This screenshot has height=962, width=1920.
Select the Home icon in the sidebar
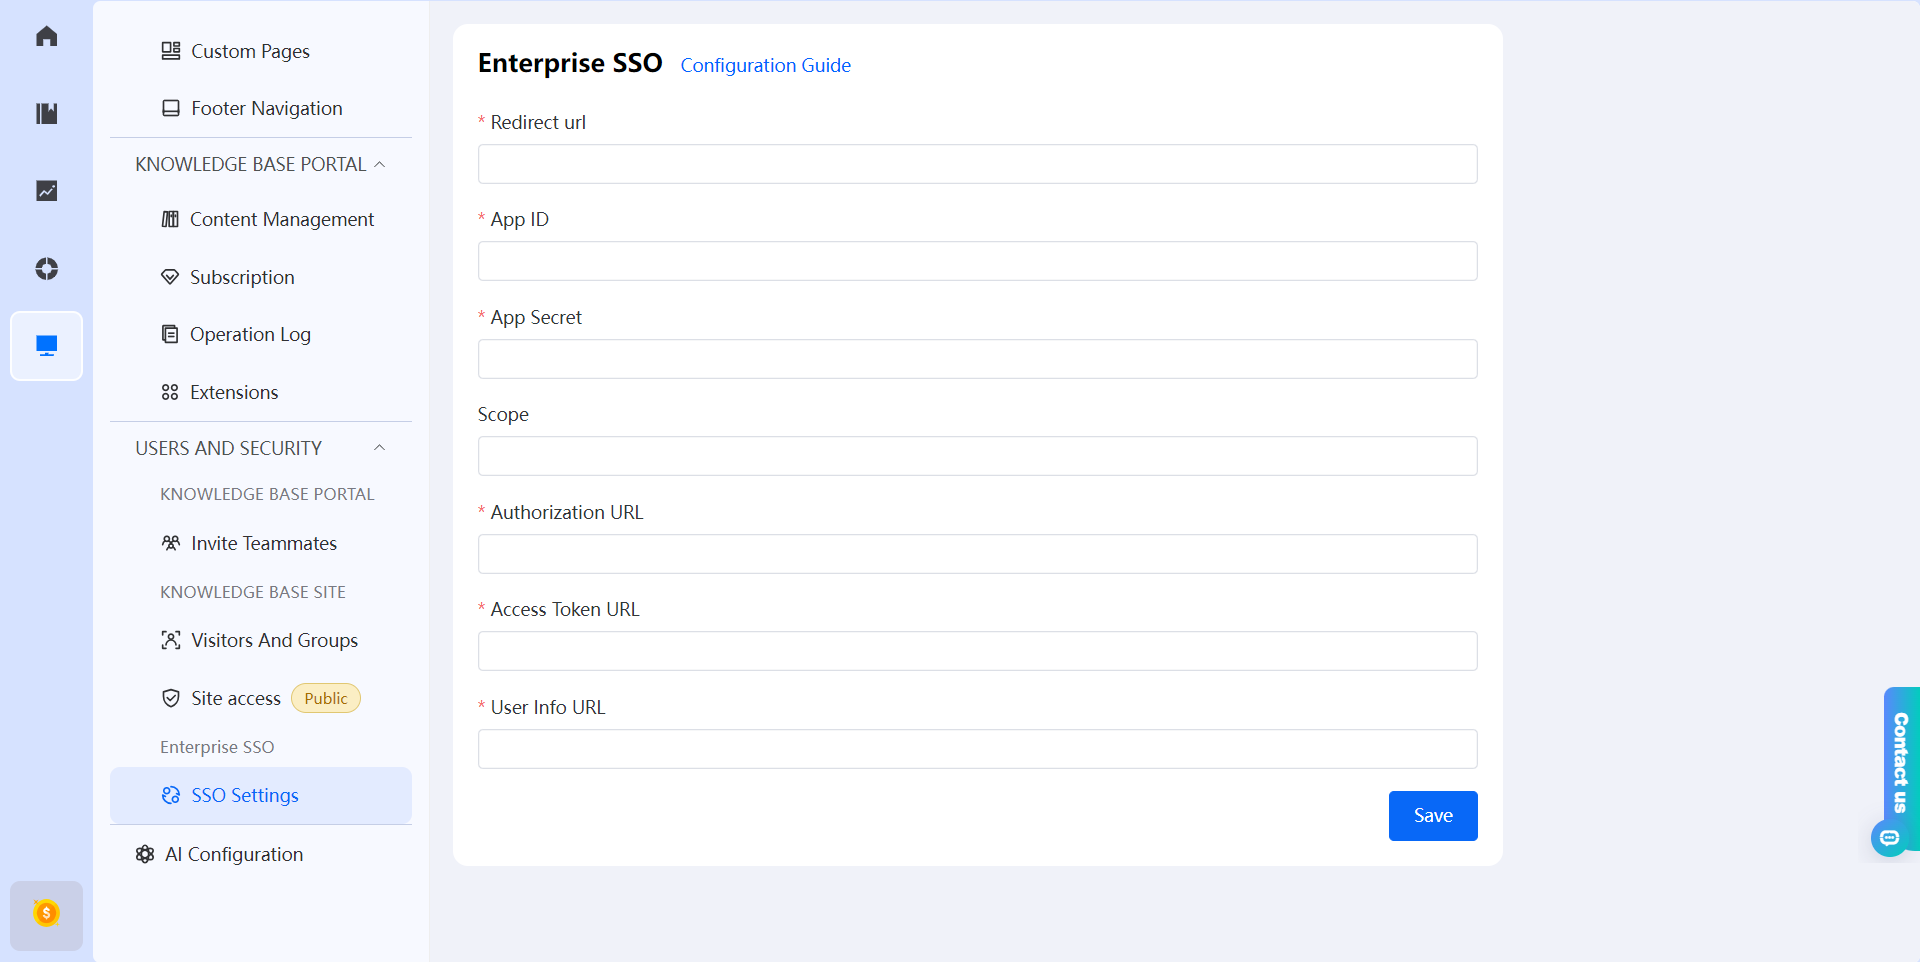click(x=46, y=36)
